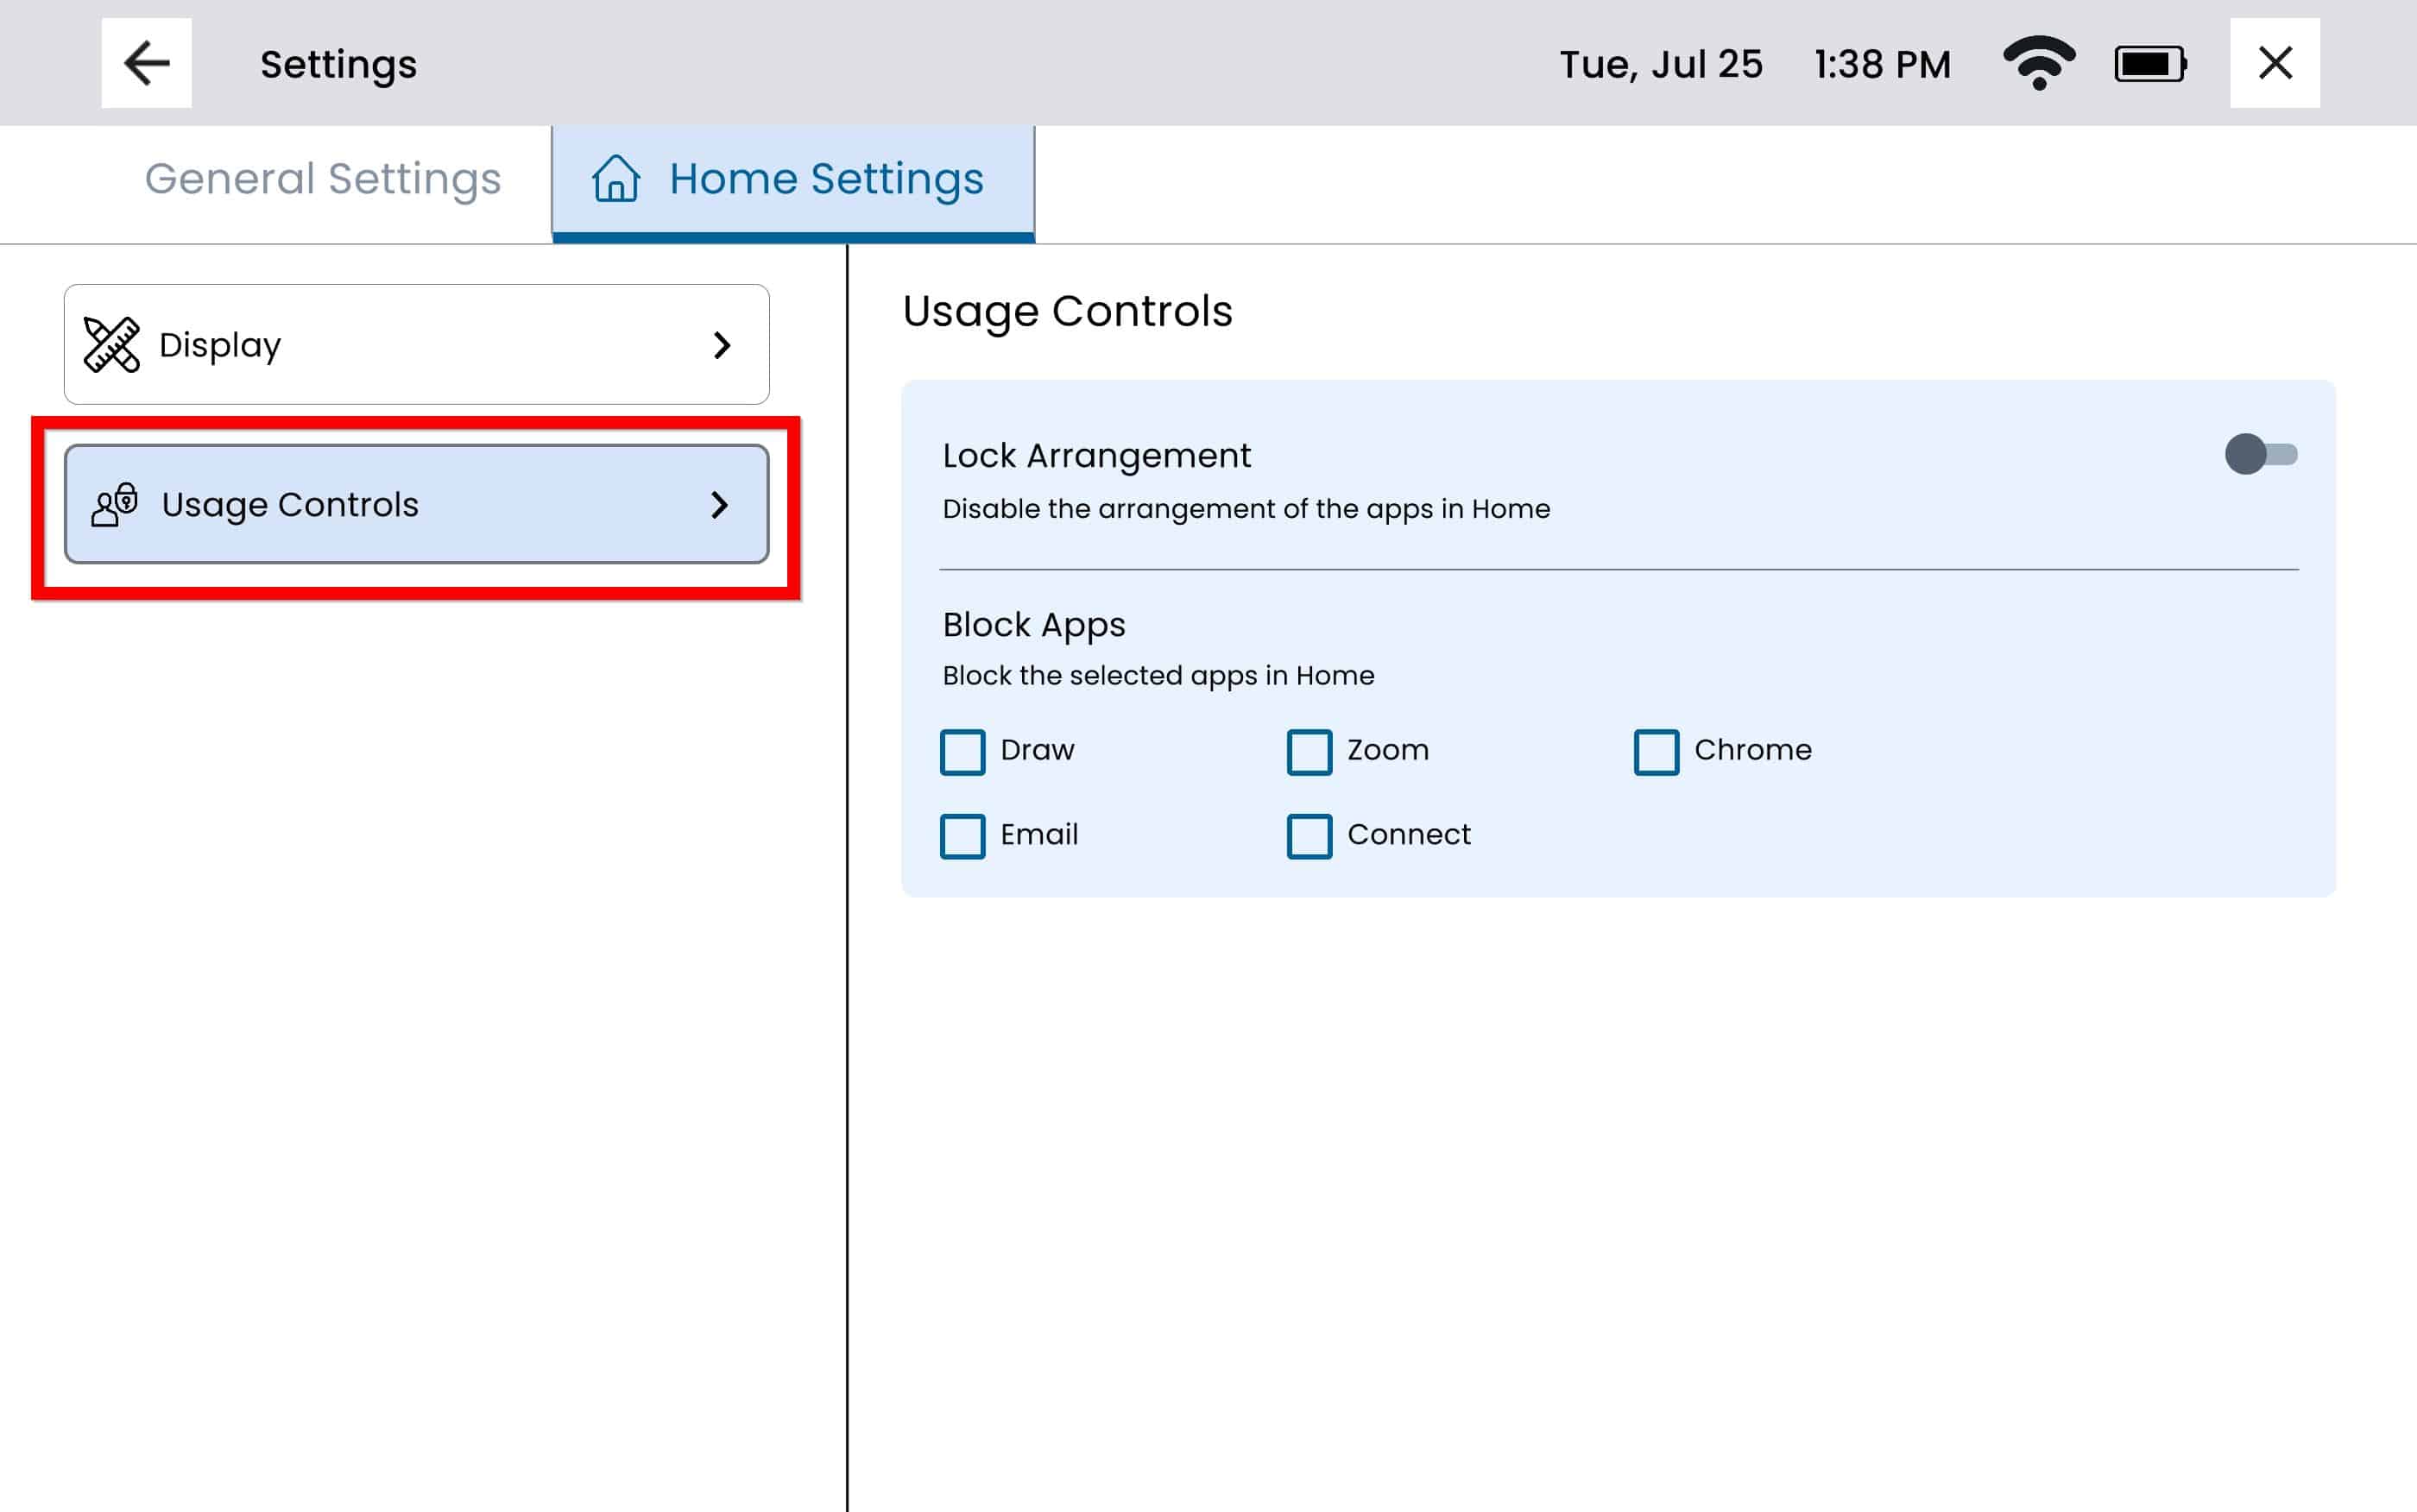
Task: Check the Draw checkbox
Action: (962, 752)
